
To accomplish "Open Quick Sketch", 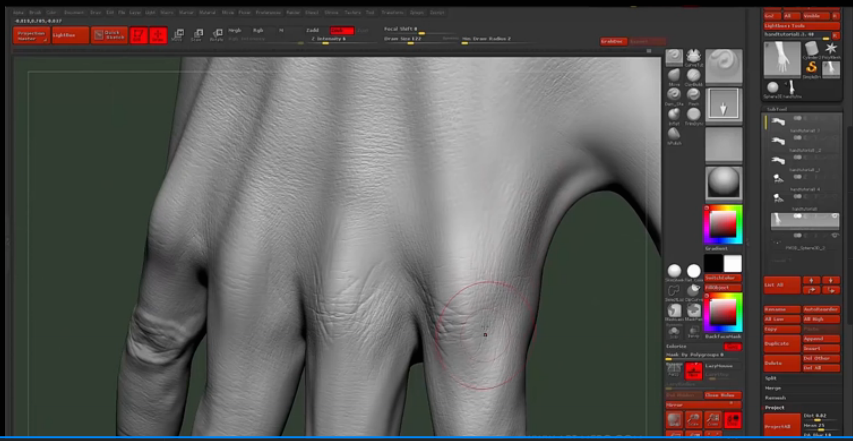I will point(109,35).
